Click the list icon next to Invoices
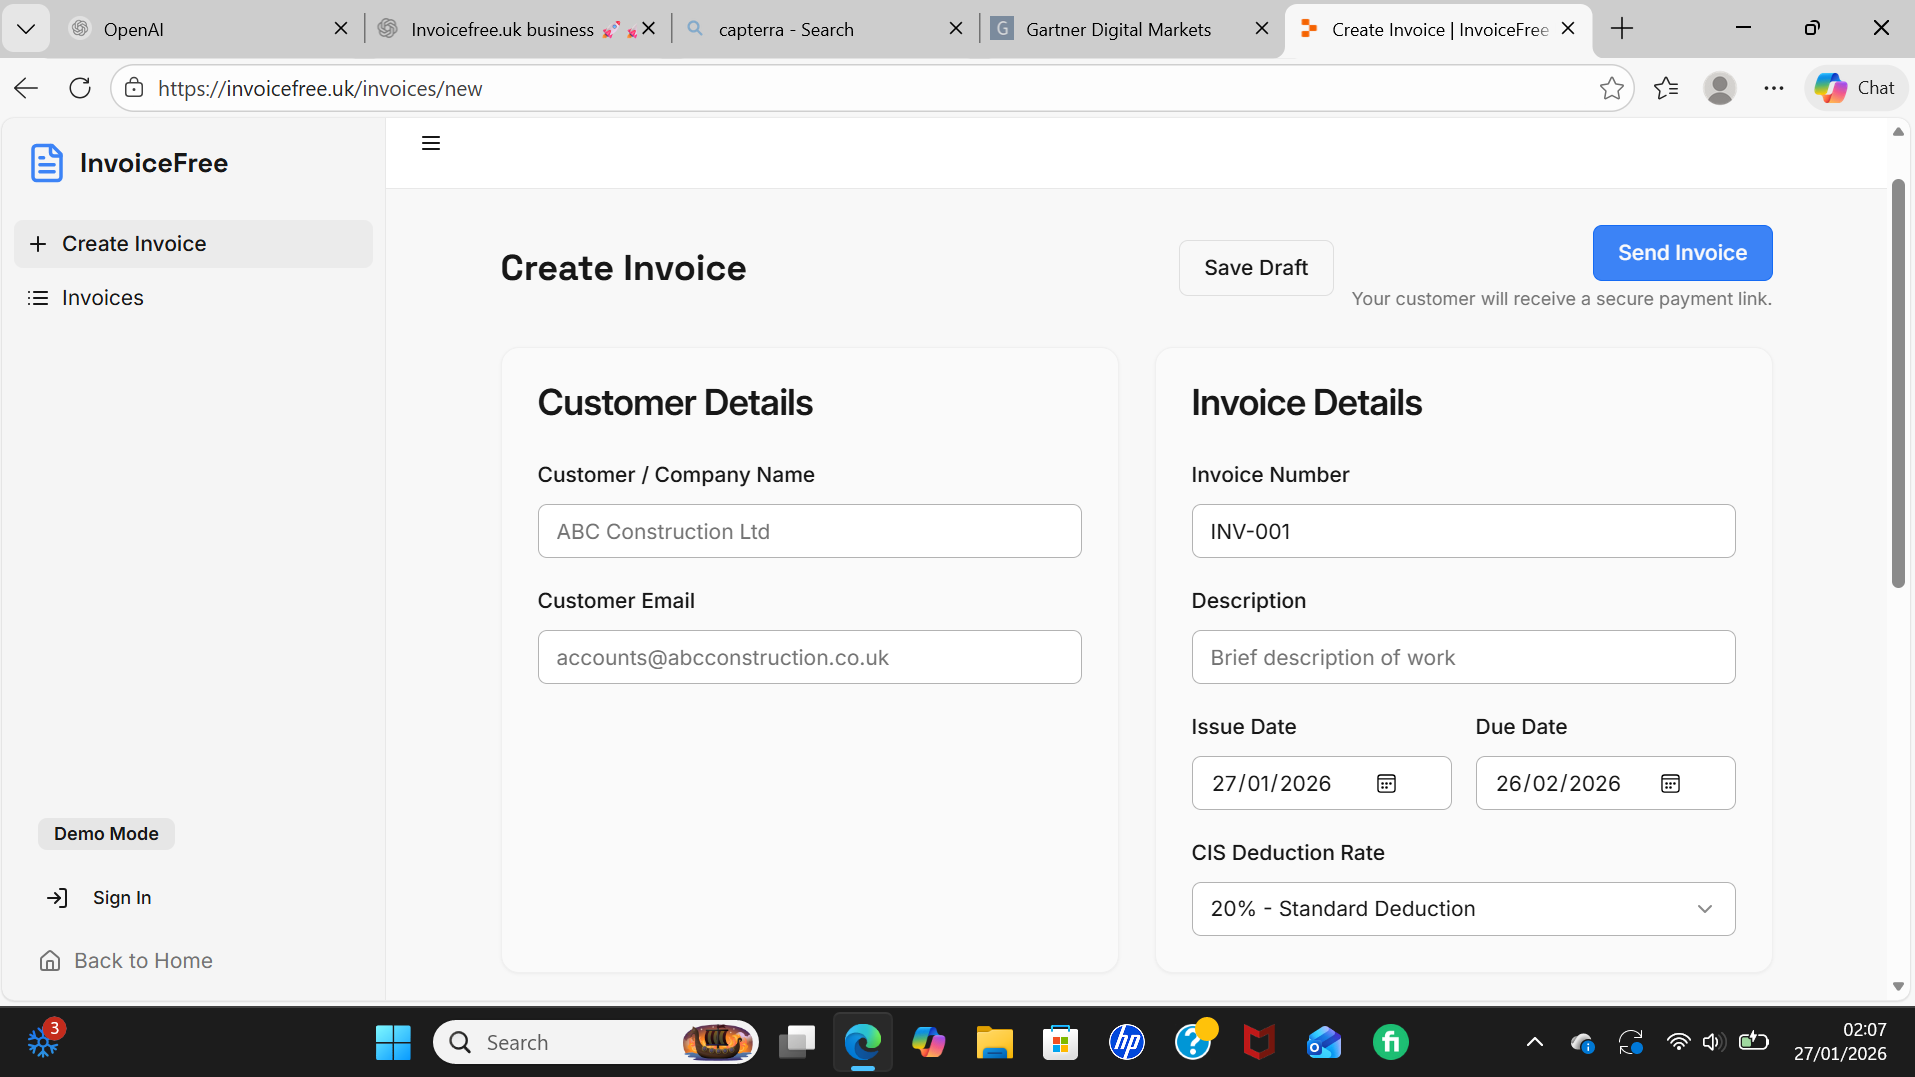 pos(38,297)
